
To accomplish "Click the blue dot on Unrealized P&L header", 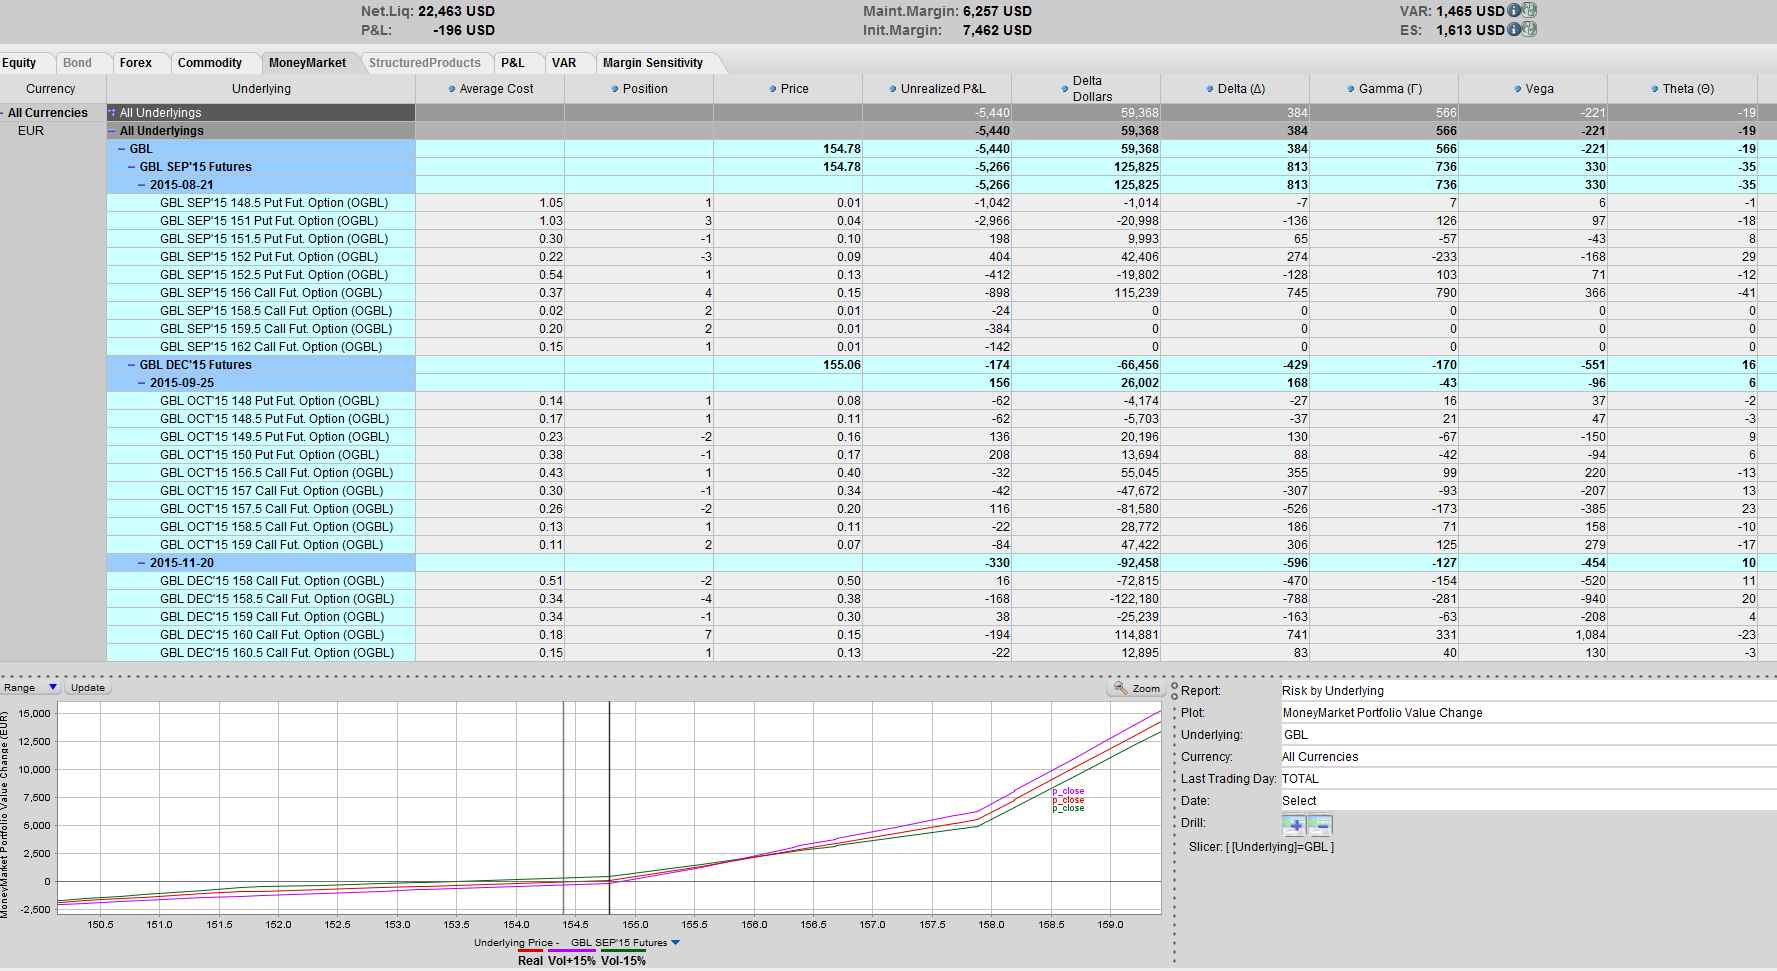I will pos(892,89).
